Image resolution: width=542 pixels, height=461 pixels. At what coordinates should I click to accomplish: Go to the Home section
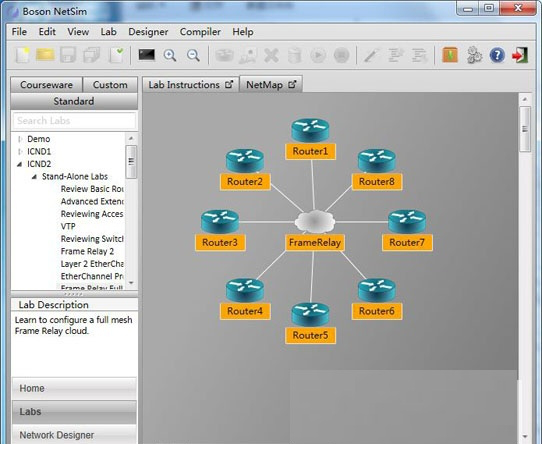(x=74, y=388)
